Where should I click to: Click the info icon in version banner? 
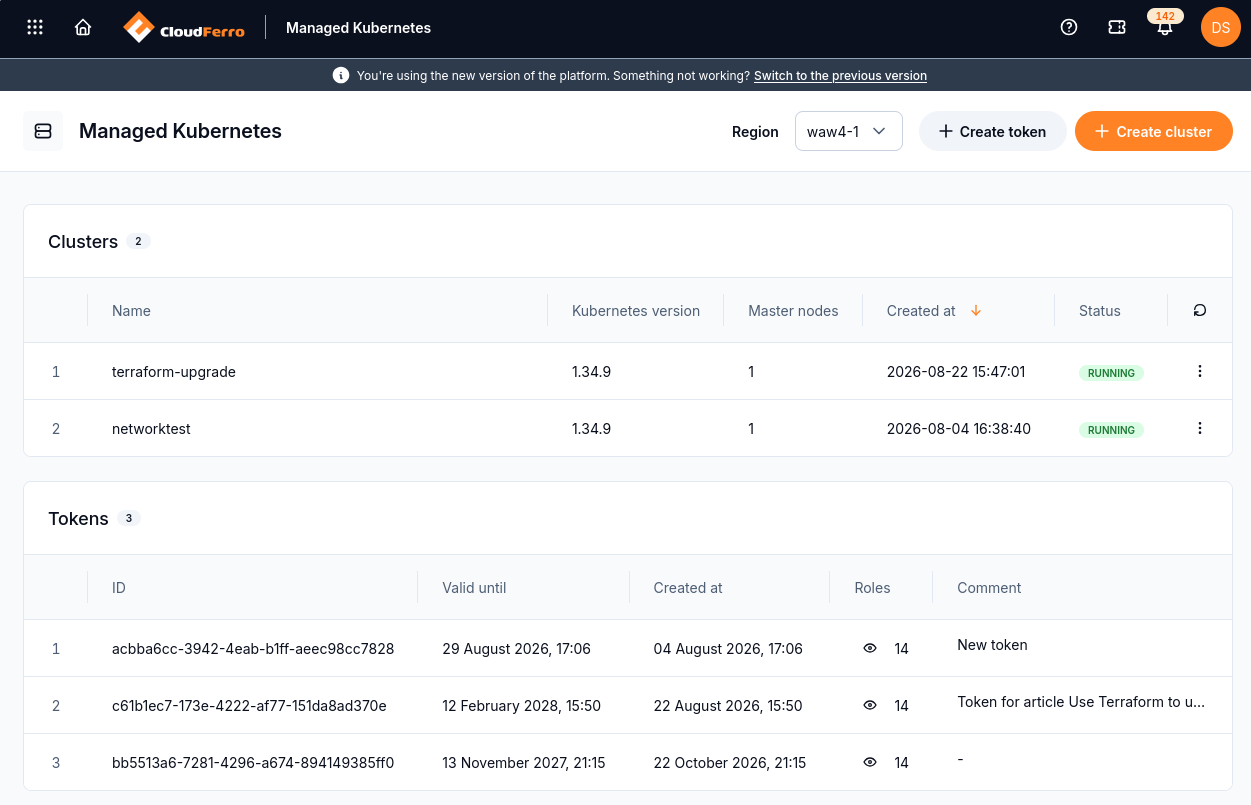click(341, 75)
